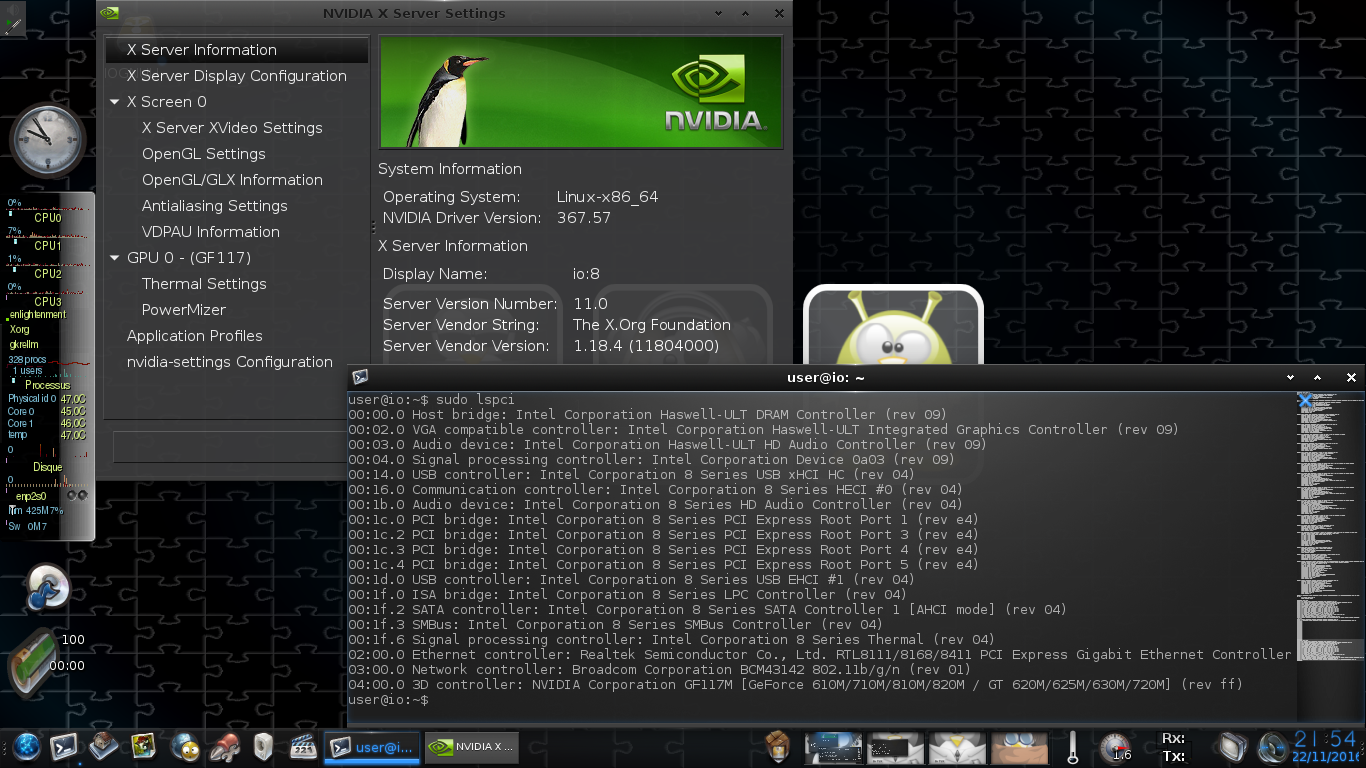
Task: Open X Server XVideo Settings
Action: 232,128
